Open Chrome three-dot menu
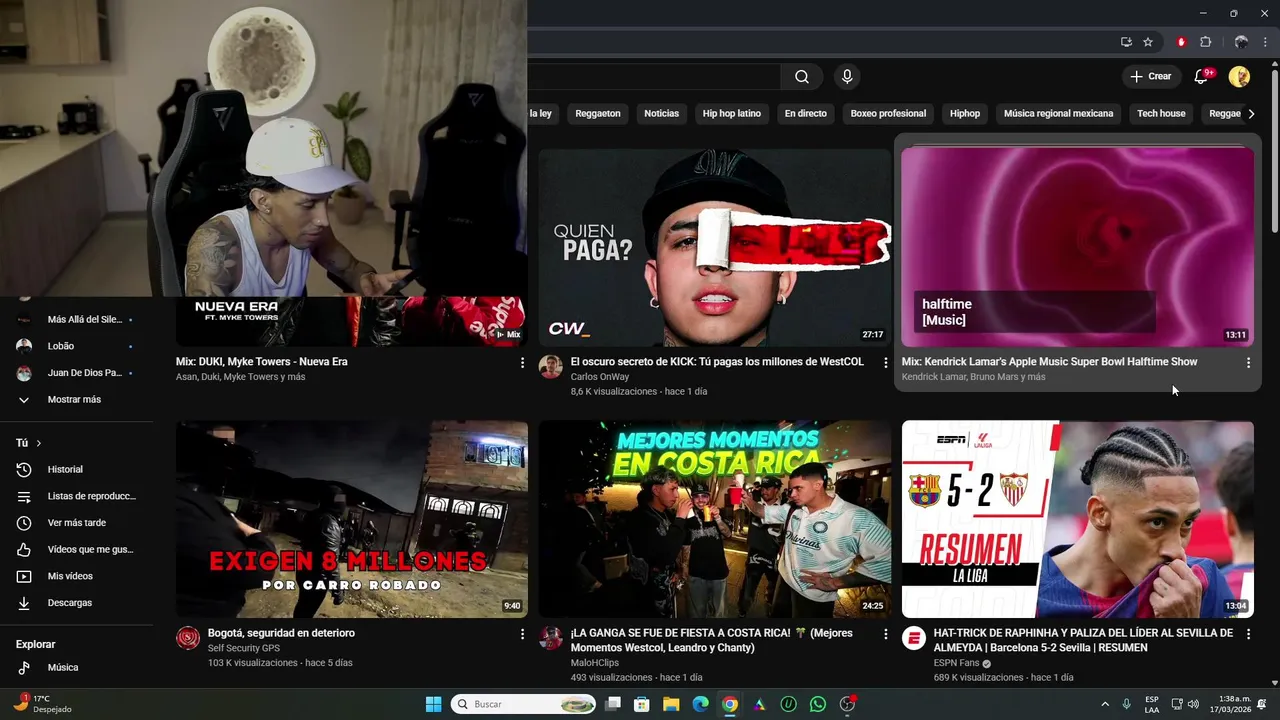The height and width of the screenshot is (720, 1280). [x=1264, y=42]
